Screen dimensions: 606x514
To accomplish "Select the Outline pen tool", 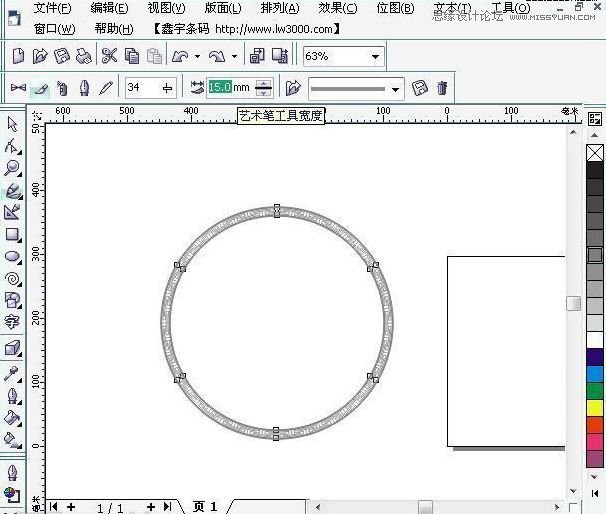I will [12, 396].
